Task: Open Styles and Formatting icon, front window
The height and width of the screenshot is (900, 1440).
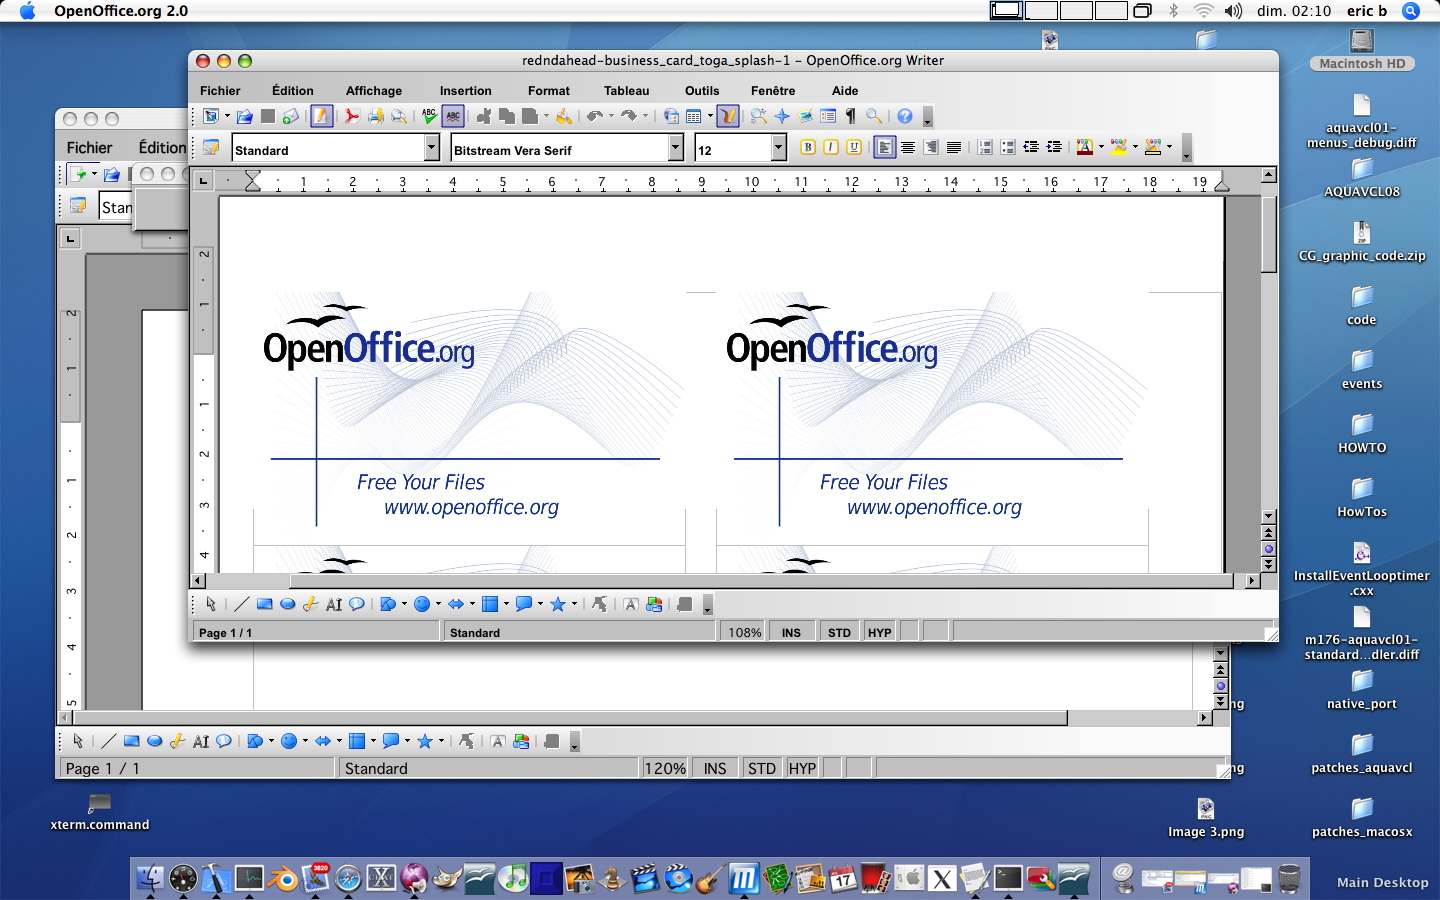Action: pyautogui.click(x=211, y=147)
